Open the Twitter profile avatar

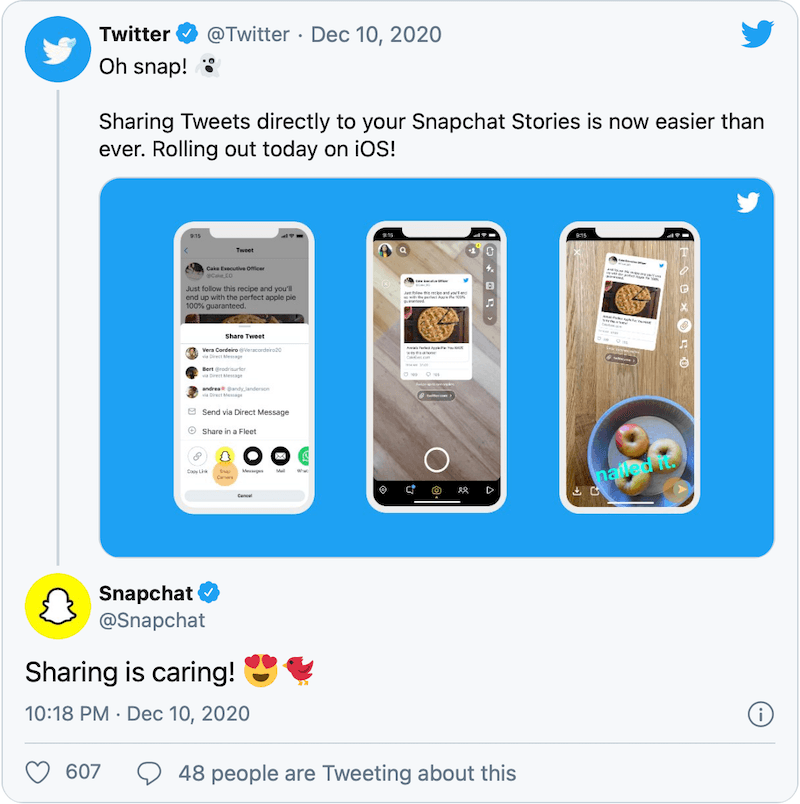coord(58,49)
